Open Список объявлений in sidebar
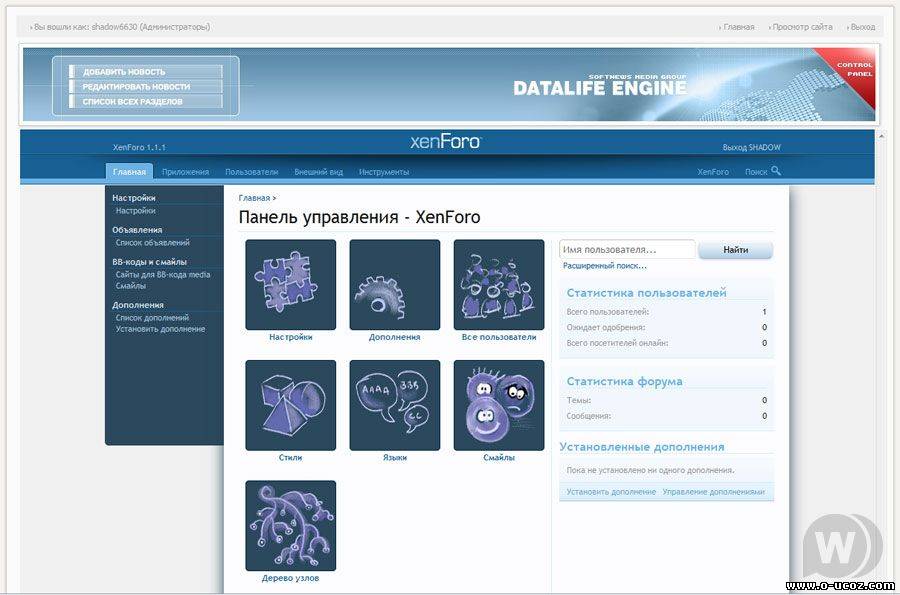Image resolution: width=900 pixels, height=595 pixels. point(153,243)
